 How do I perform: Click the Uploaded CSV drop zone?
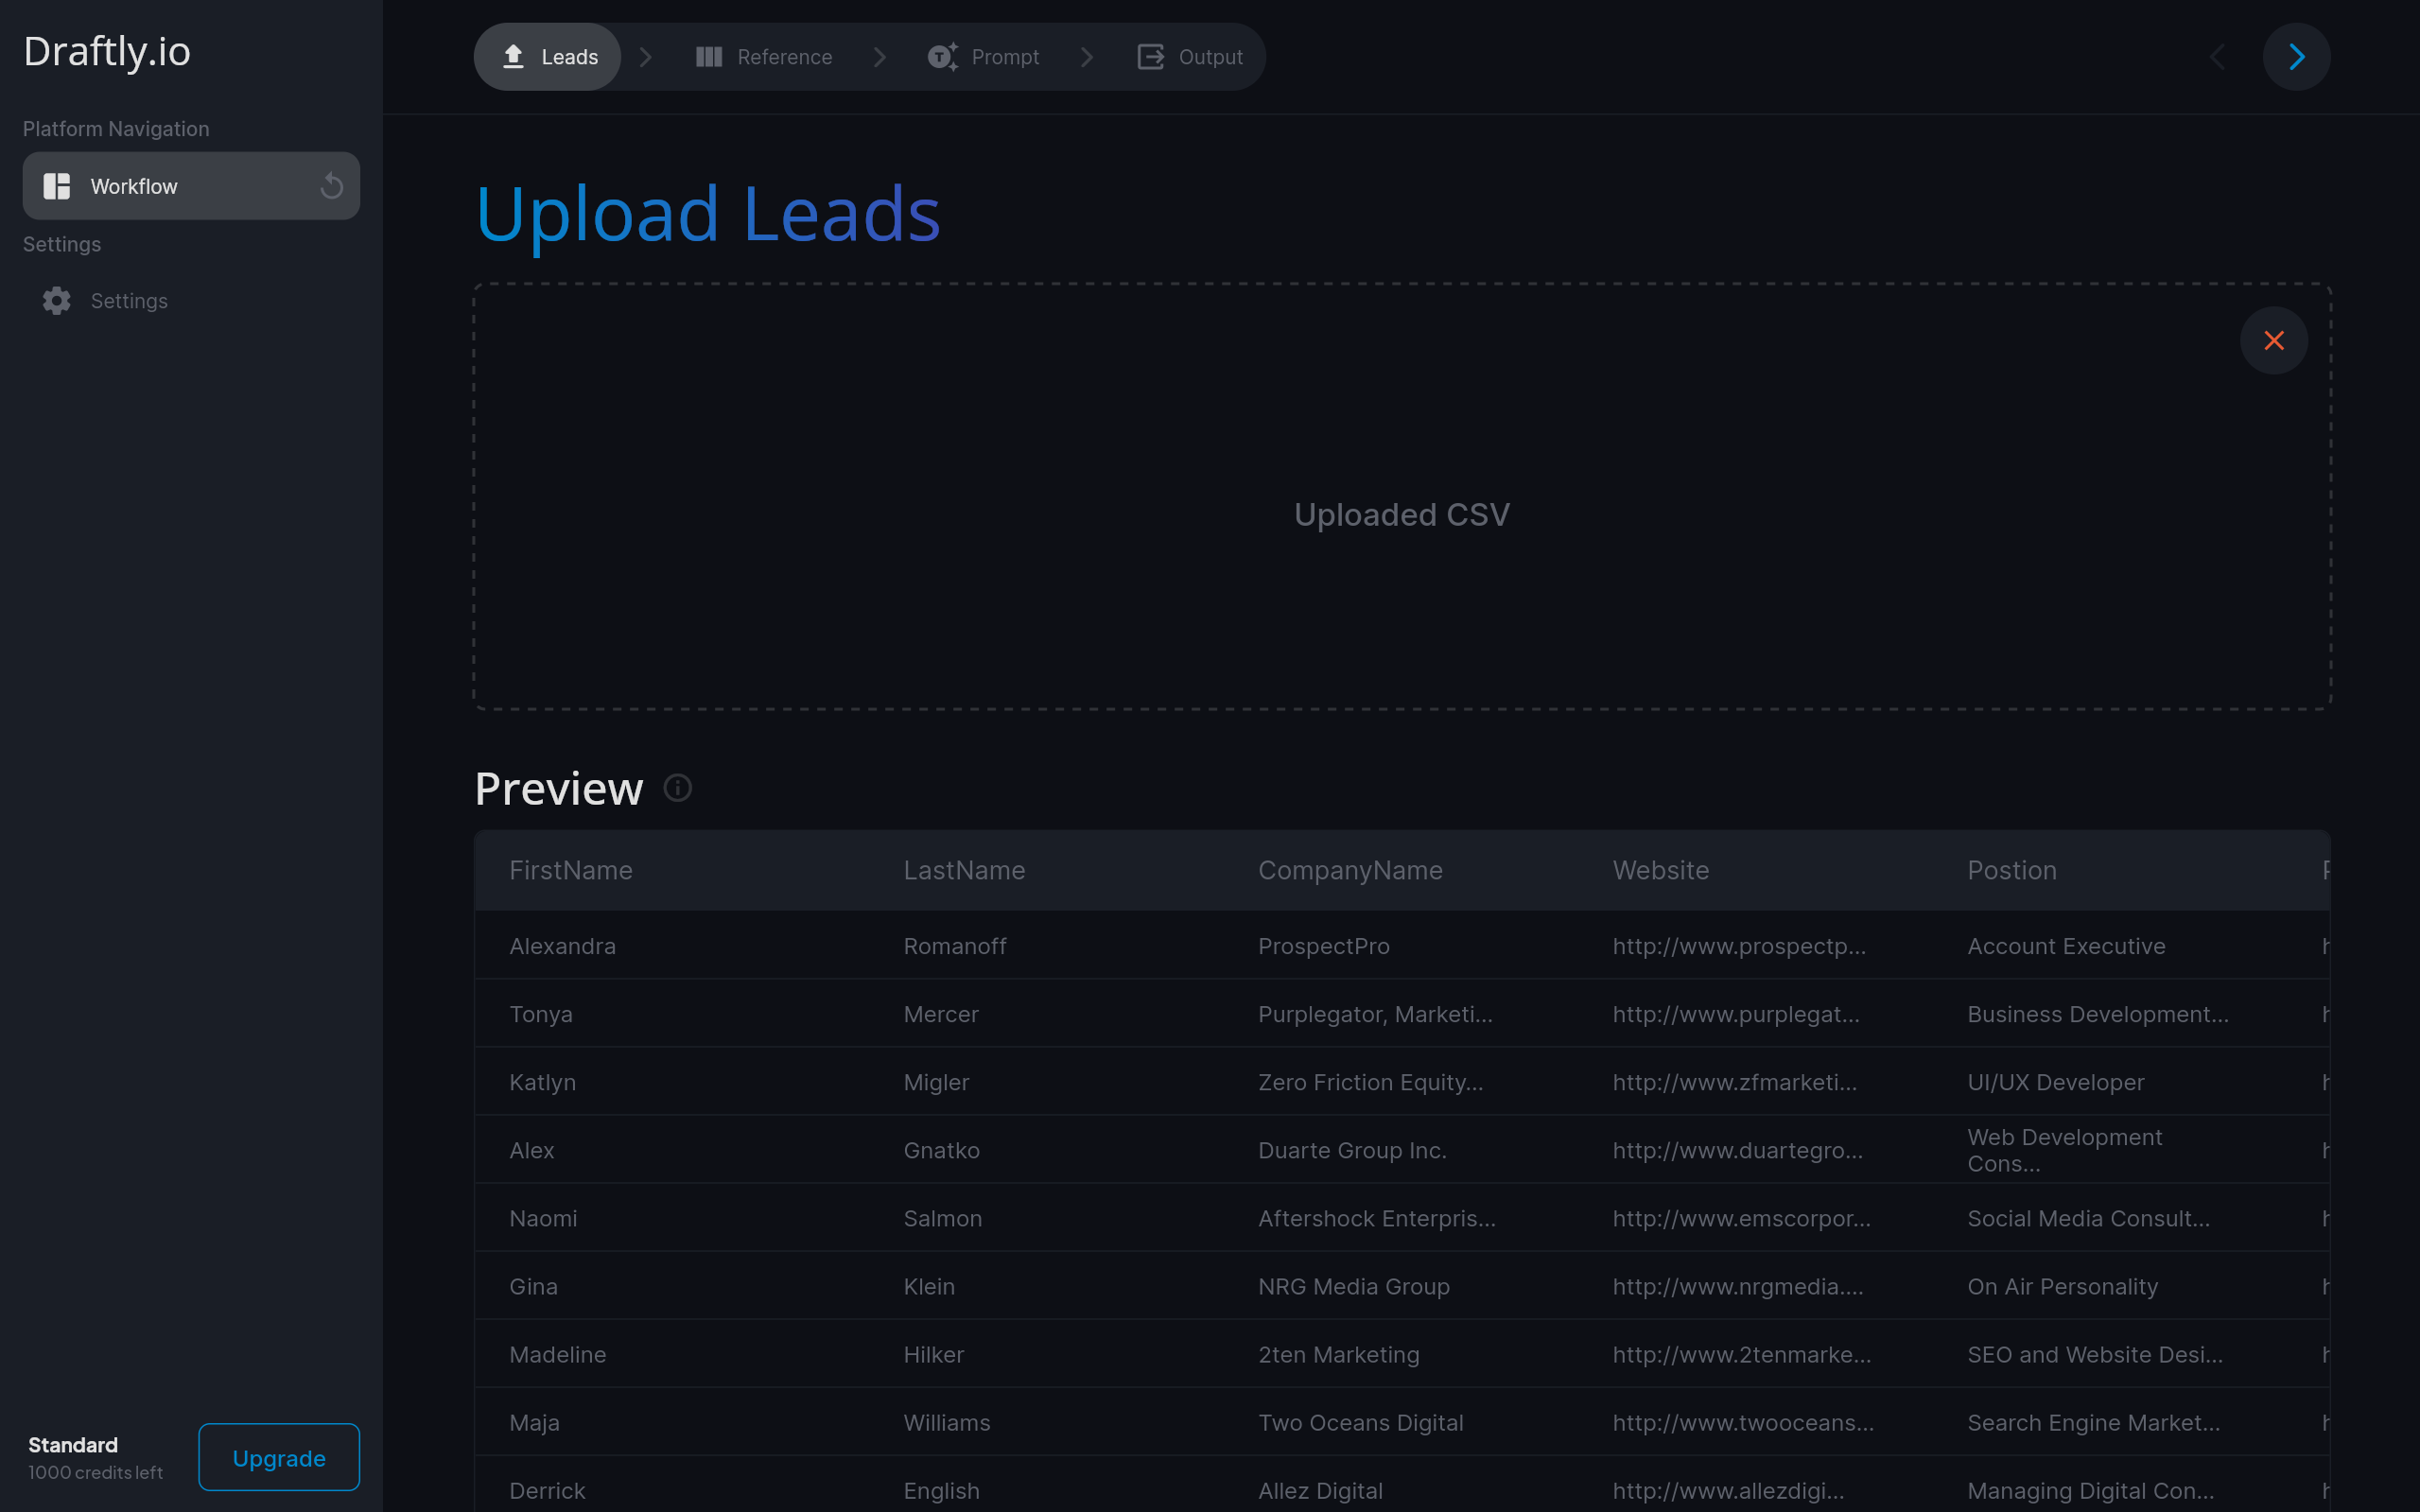point(1401,515)
